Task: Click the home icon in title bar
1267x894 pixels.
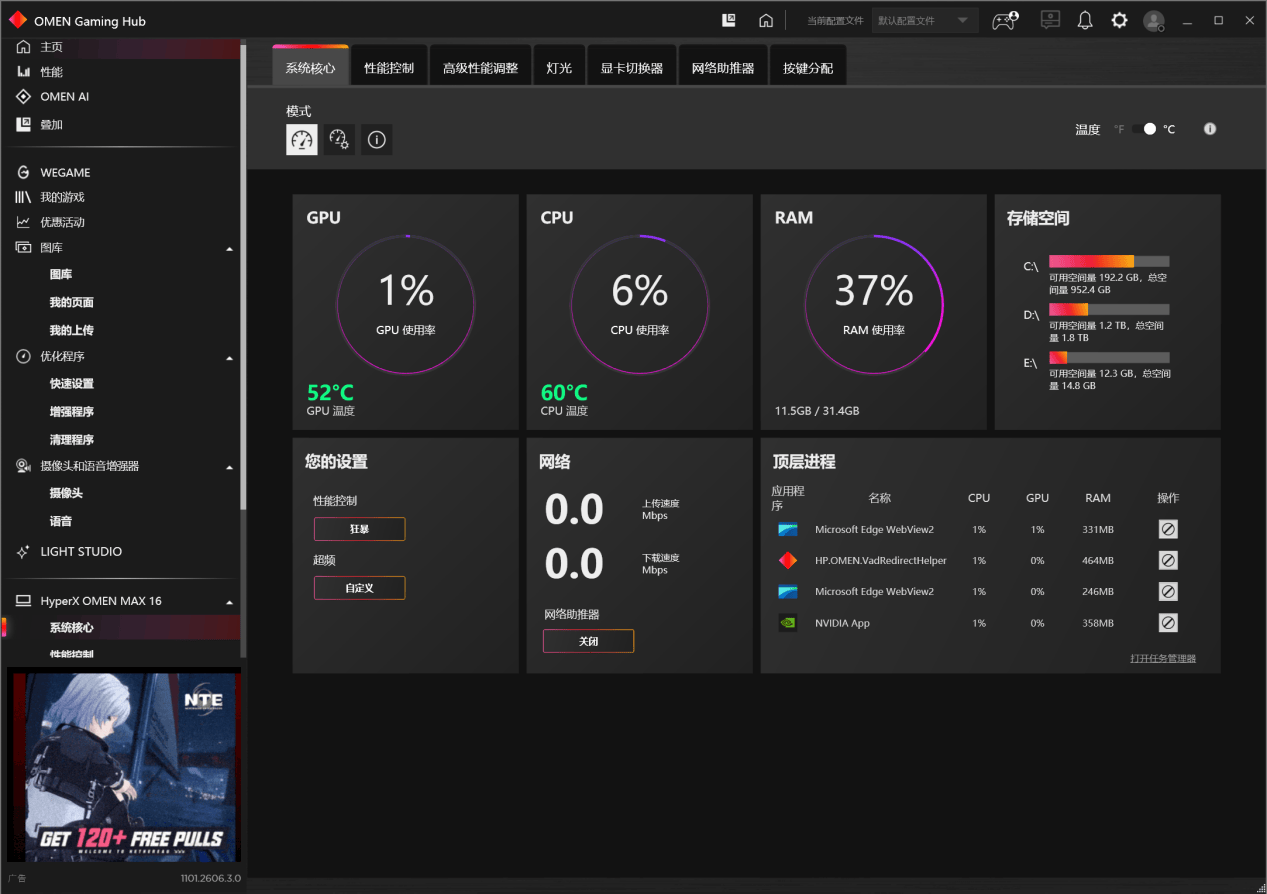Action: (x=766, y=20)
